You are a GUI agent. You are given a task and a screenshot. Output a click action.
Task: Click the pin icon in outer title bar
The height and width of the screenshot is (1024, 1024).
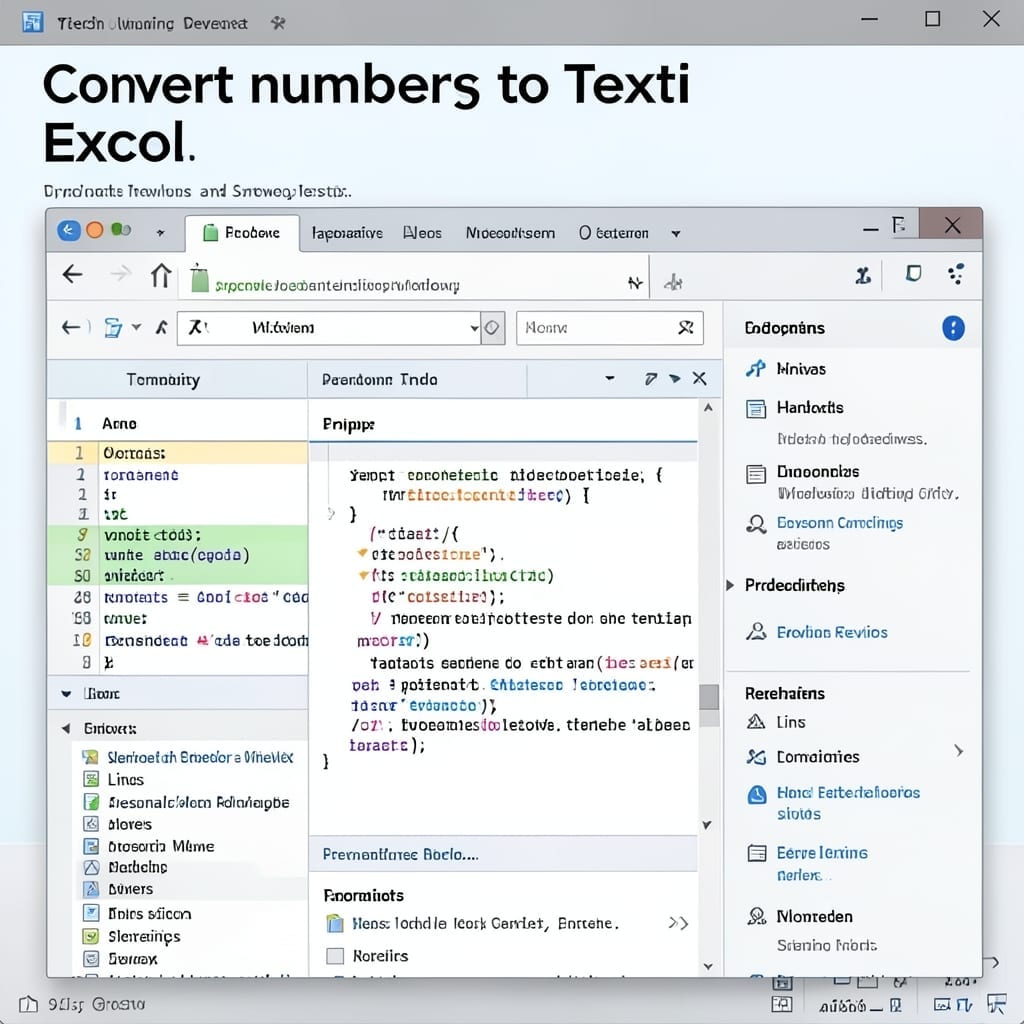pos(278,24)
